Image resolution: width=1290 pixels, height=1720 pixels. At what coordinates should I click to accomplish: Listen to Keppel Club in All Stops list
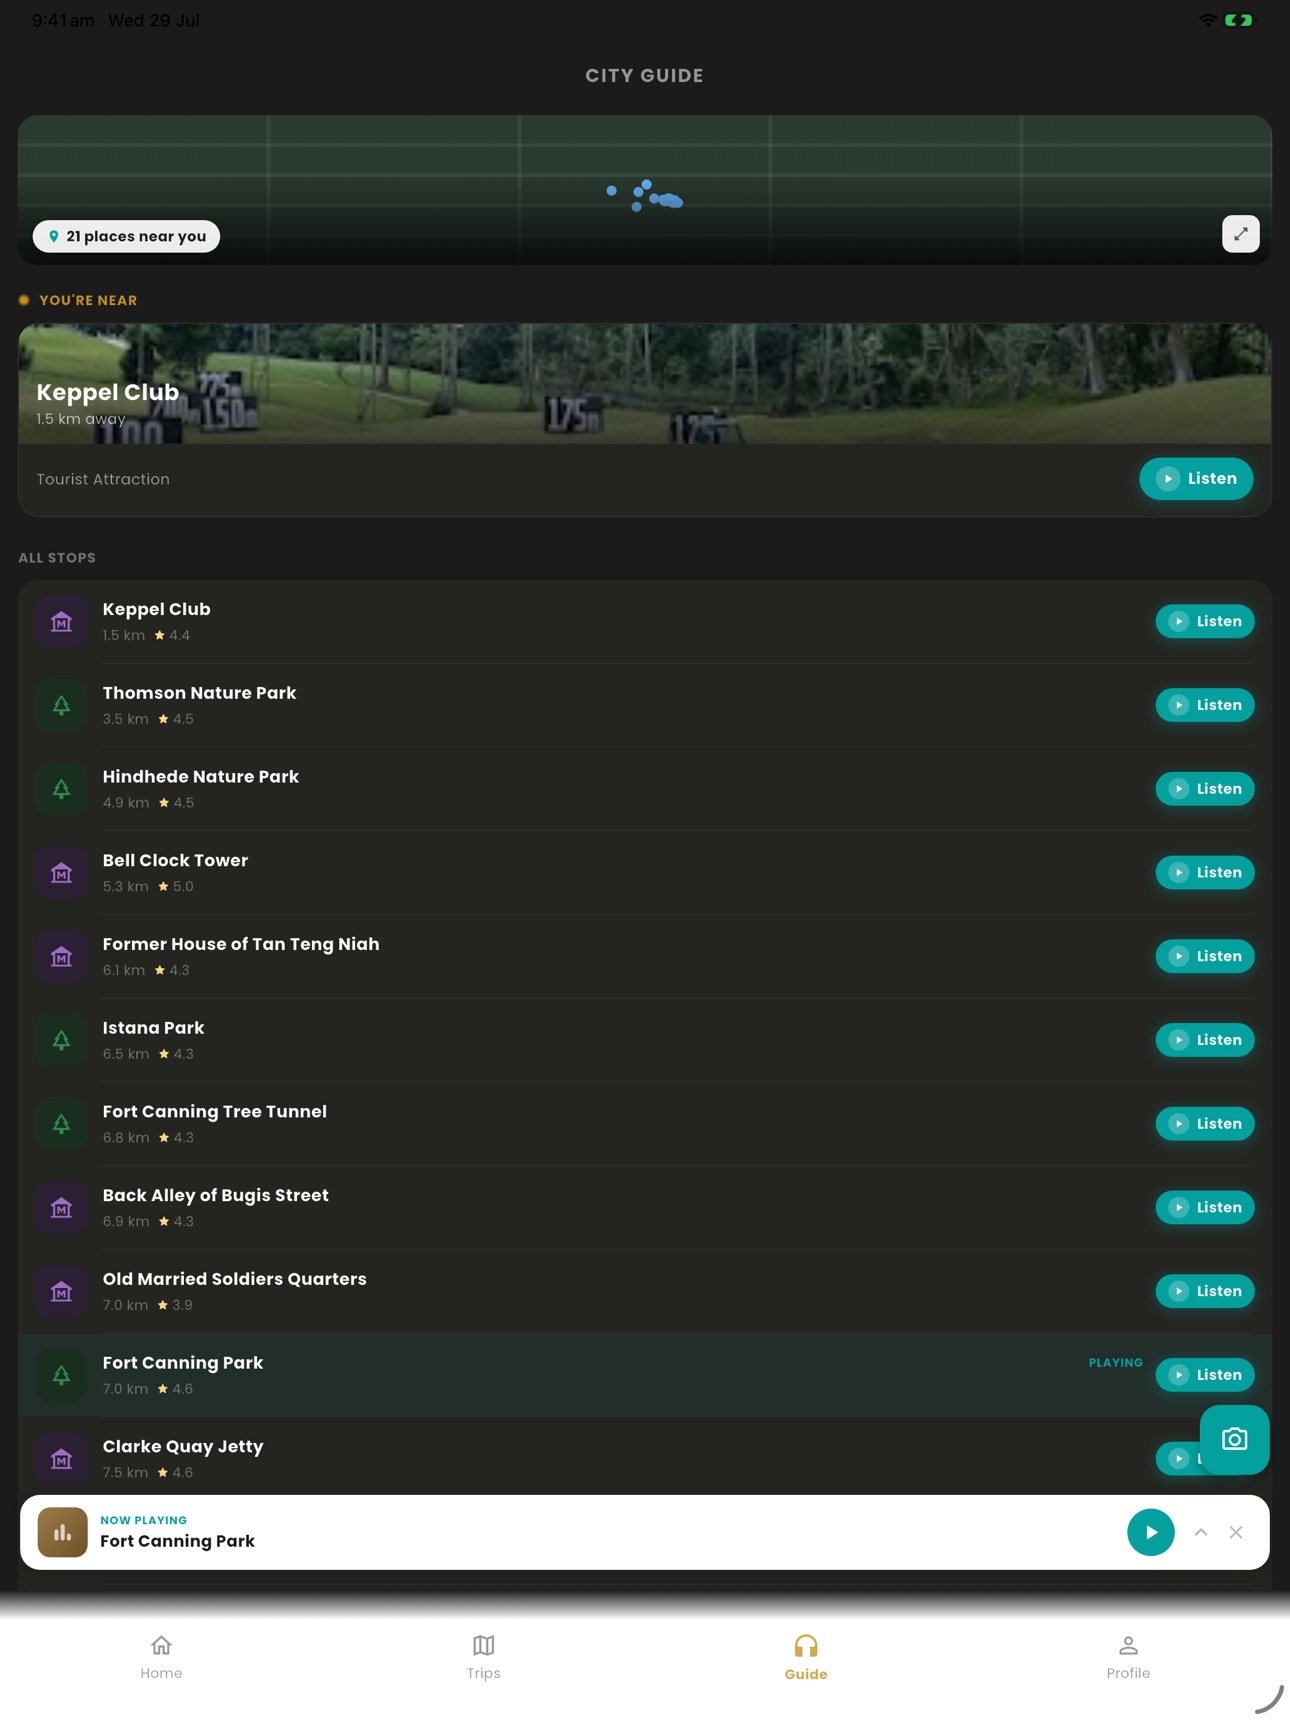click(x=1205, y=621)
